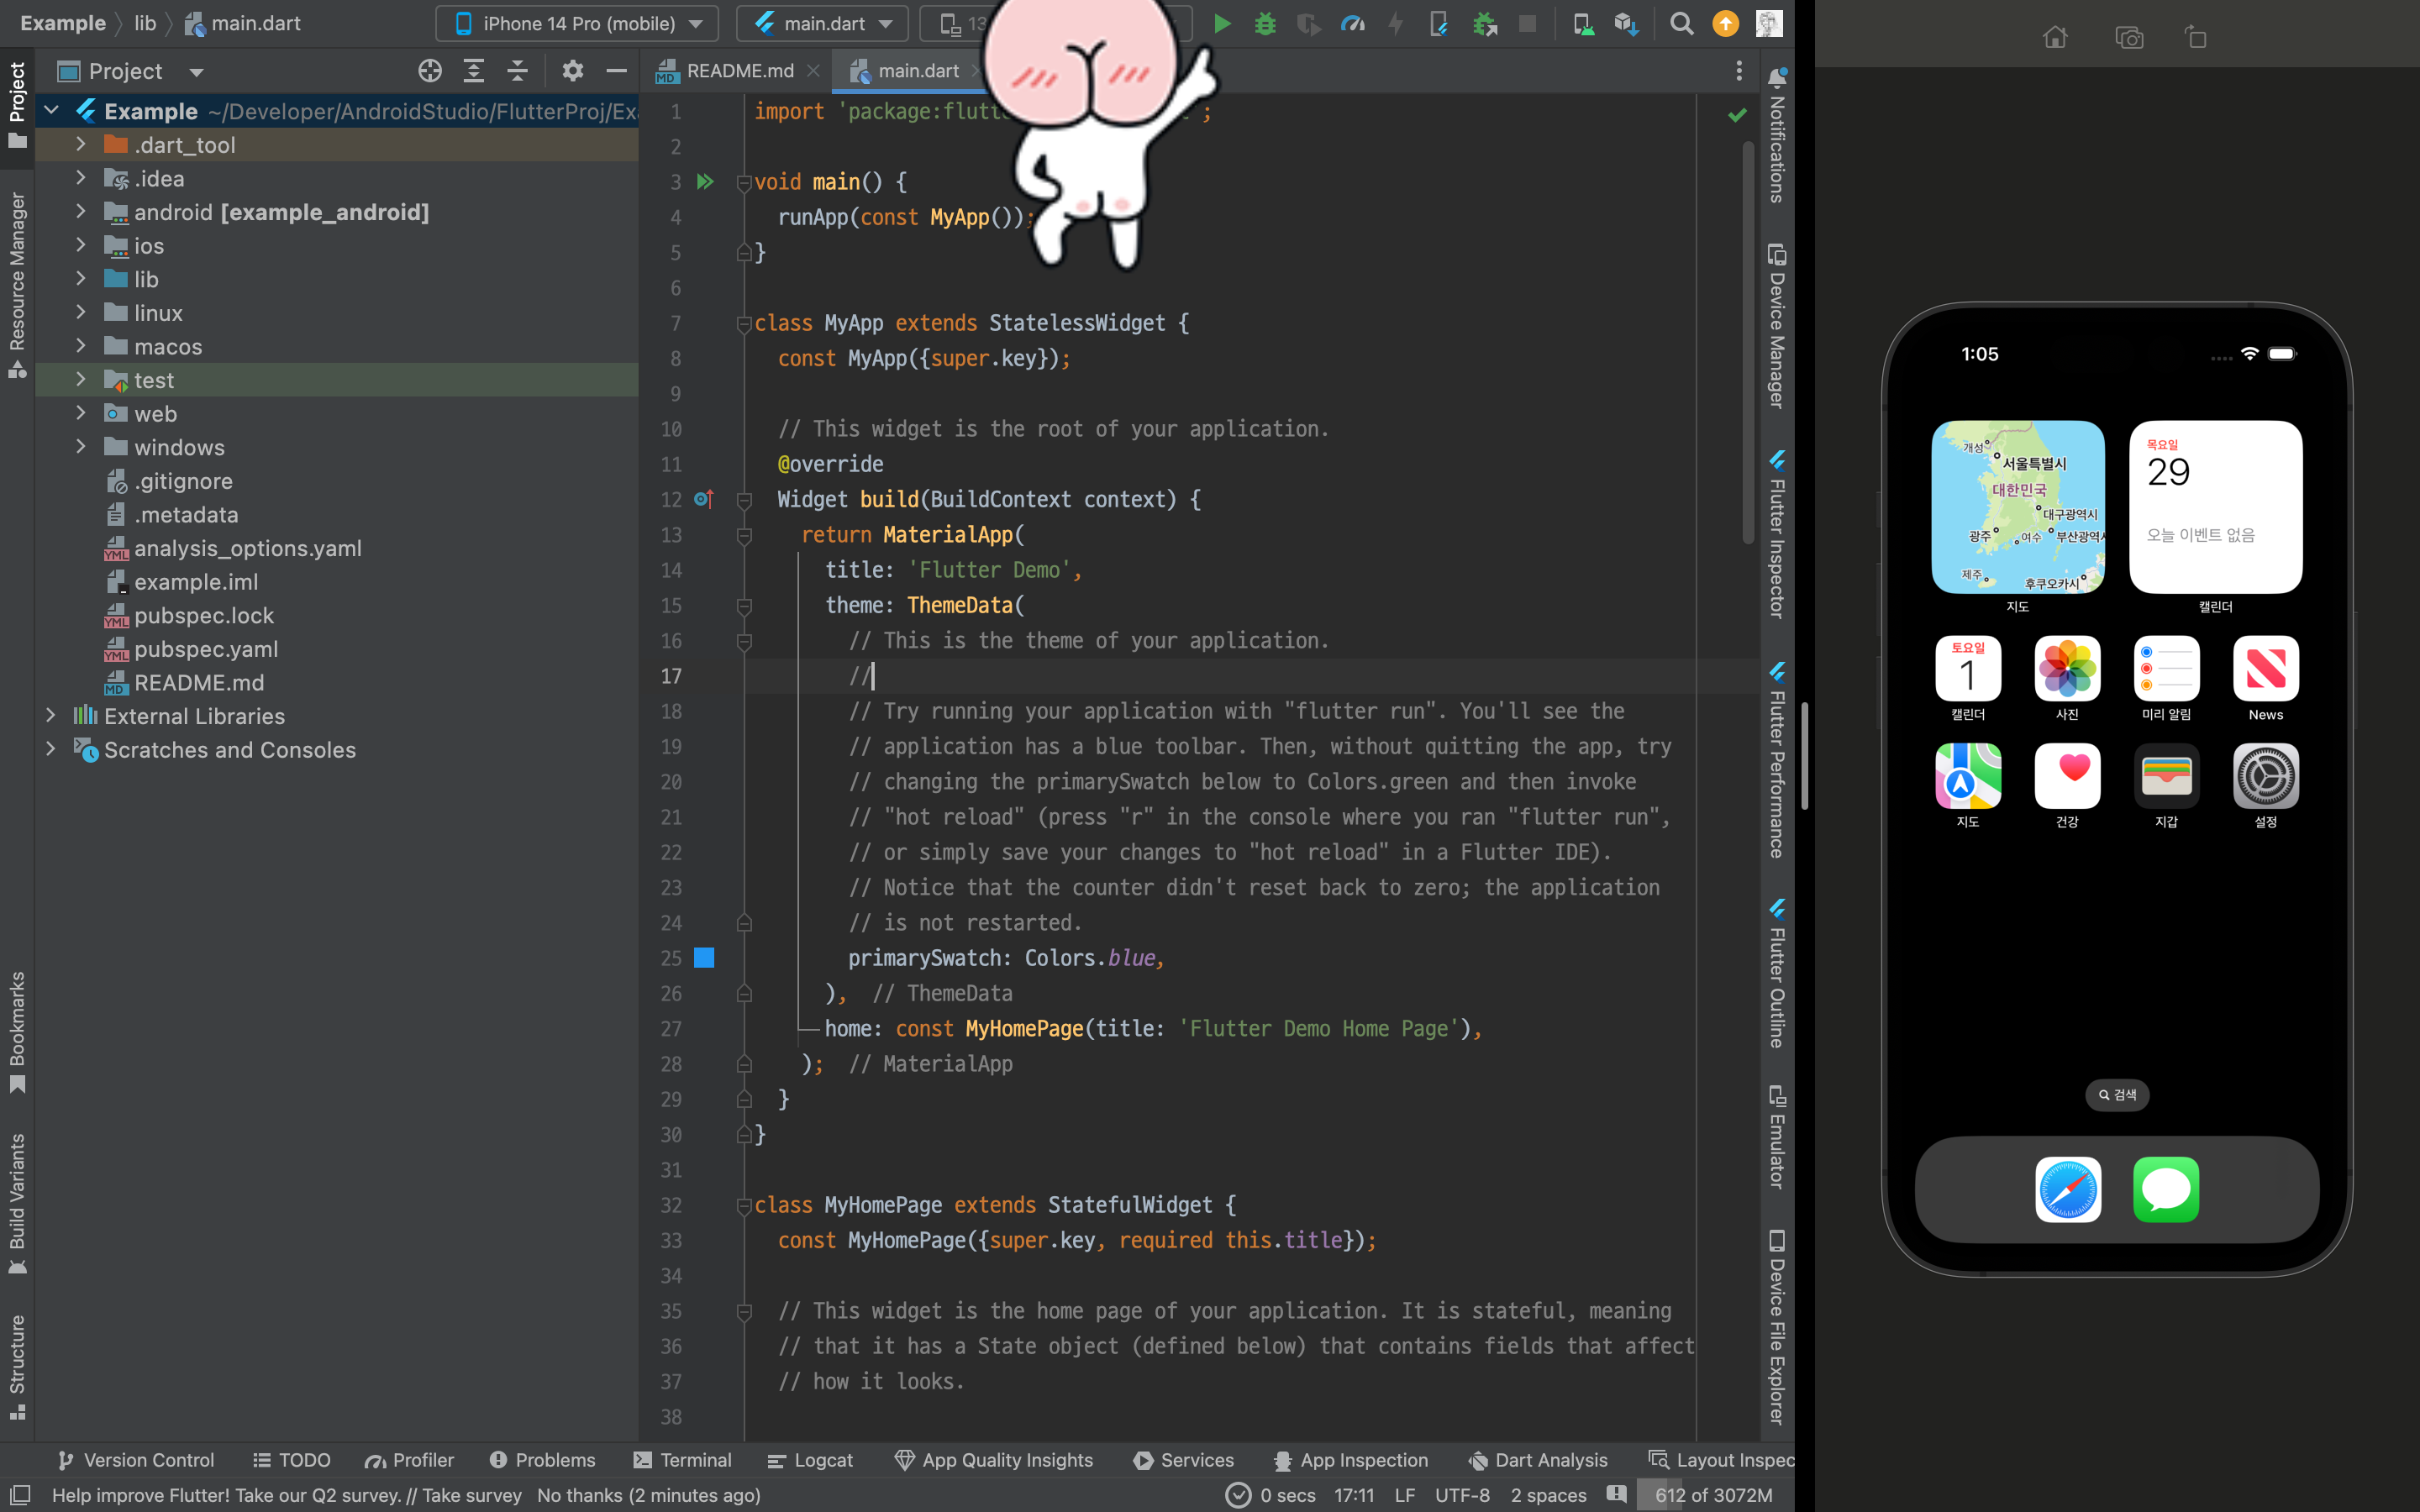This screenshot has height=1512, width=2420.
Task: Open Project panel settings gear
Action: coord(572,71)
